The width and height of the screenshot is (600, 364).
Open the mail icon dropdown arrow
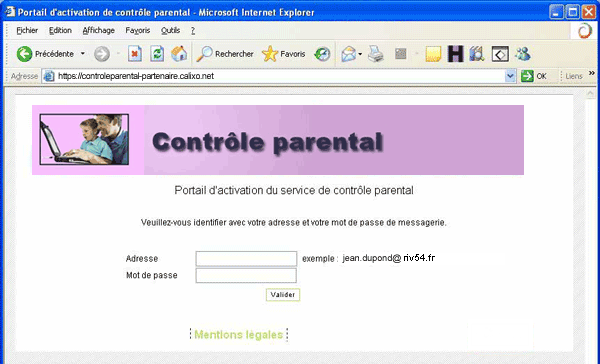360,54
